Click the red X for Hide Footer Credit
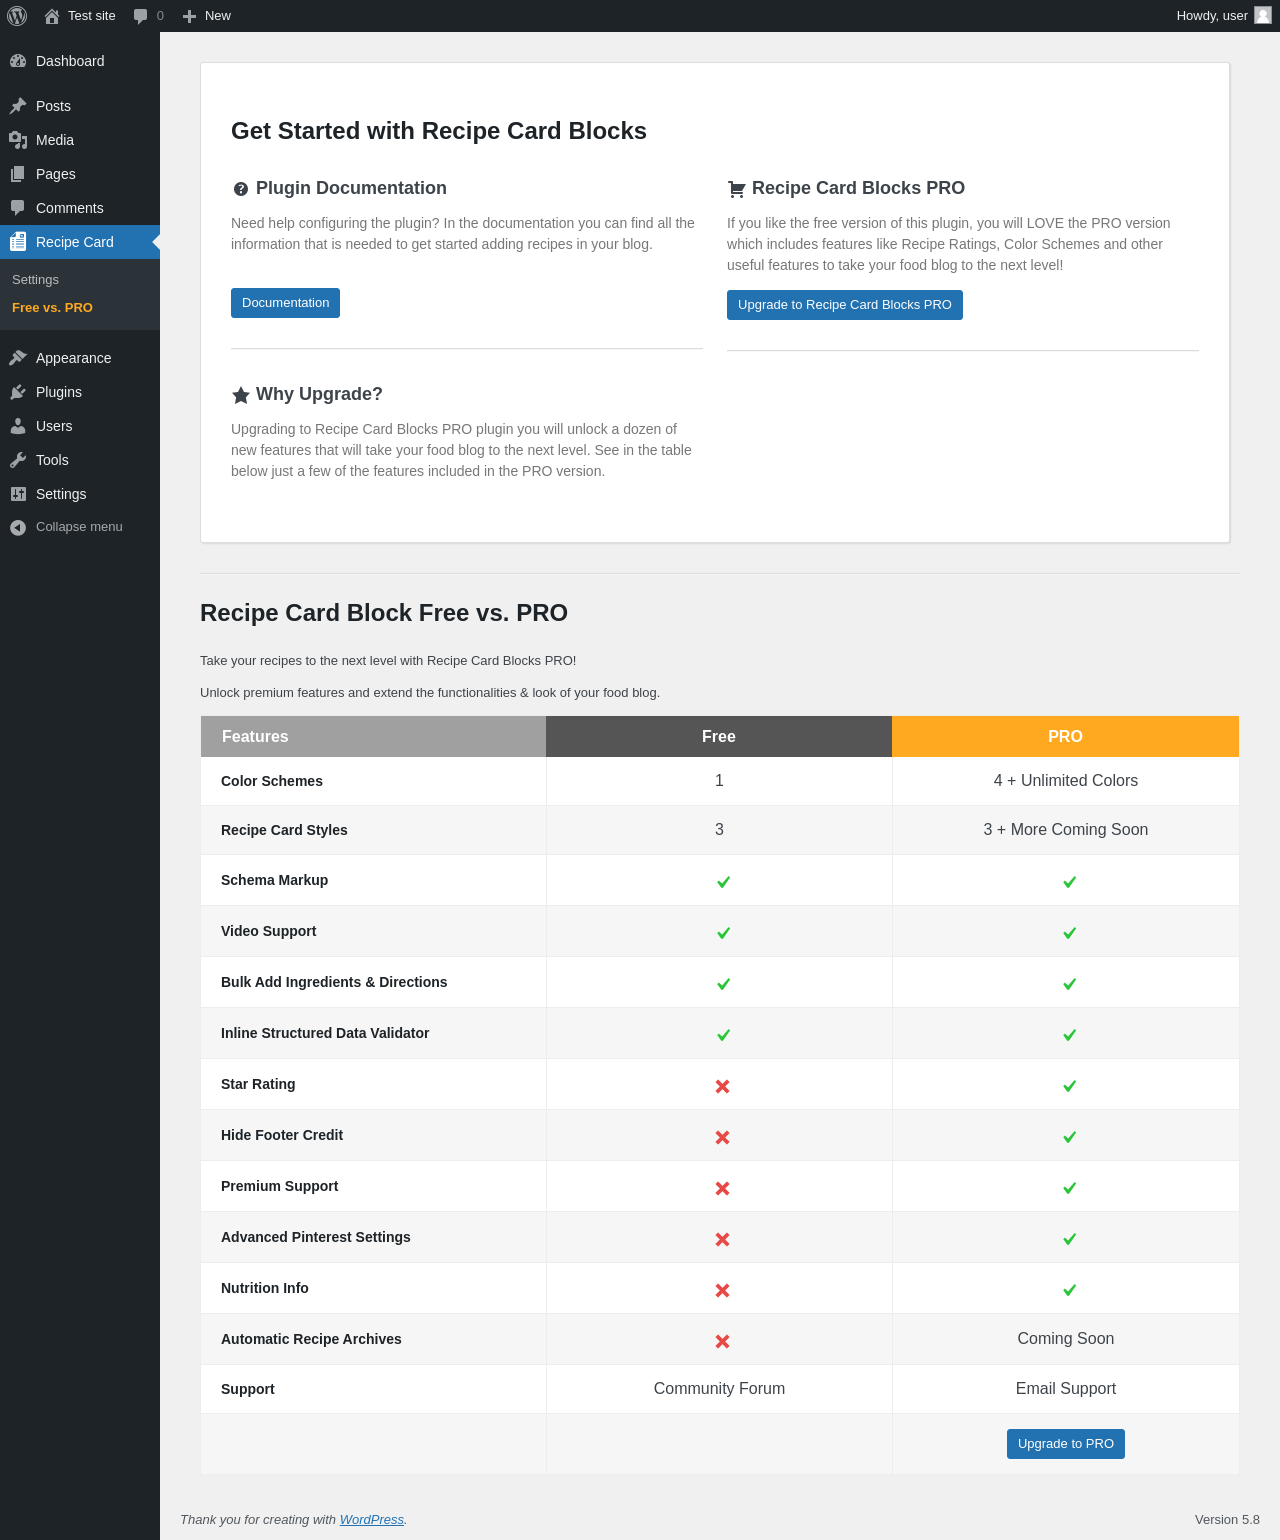 [x=723, y=1137]
